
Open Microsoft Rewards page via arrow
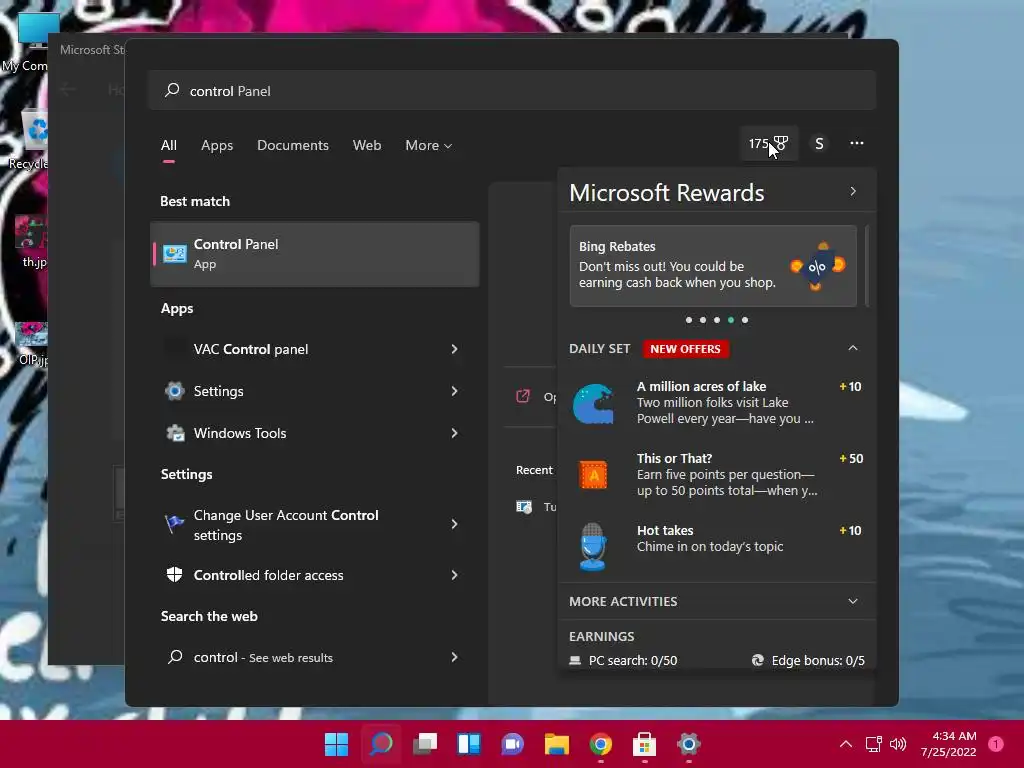pos(853,191)
